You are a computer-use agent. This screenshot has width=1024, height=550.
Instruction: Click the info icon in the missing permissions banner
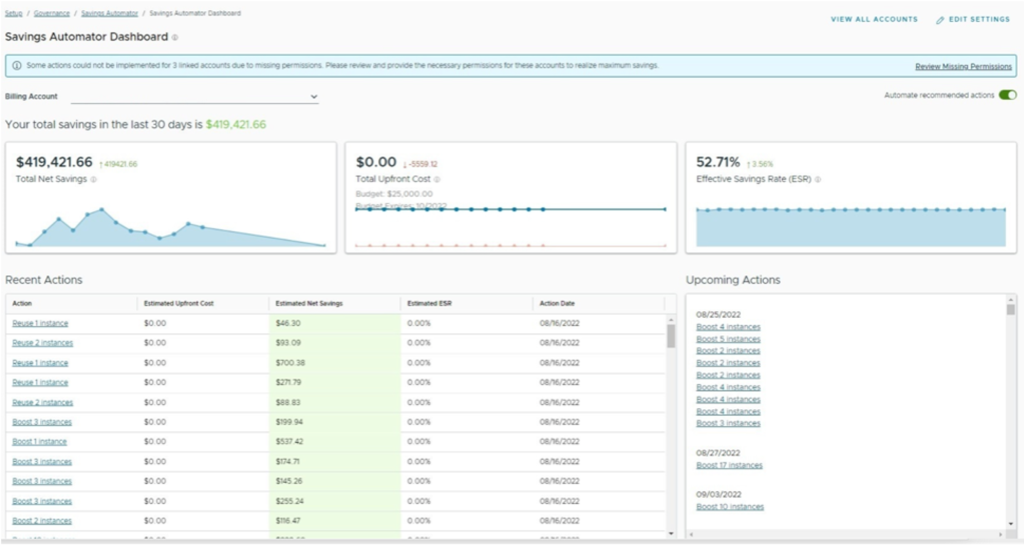[x=17, y=66]
